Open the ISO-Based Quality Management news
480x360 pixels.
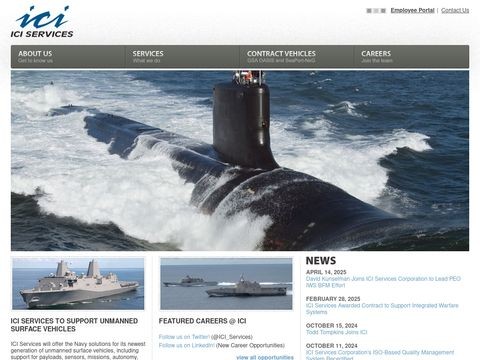(x=380, y=355)
